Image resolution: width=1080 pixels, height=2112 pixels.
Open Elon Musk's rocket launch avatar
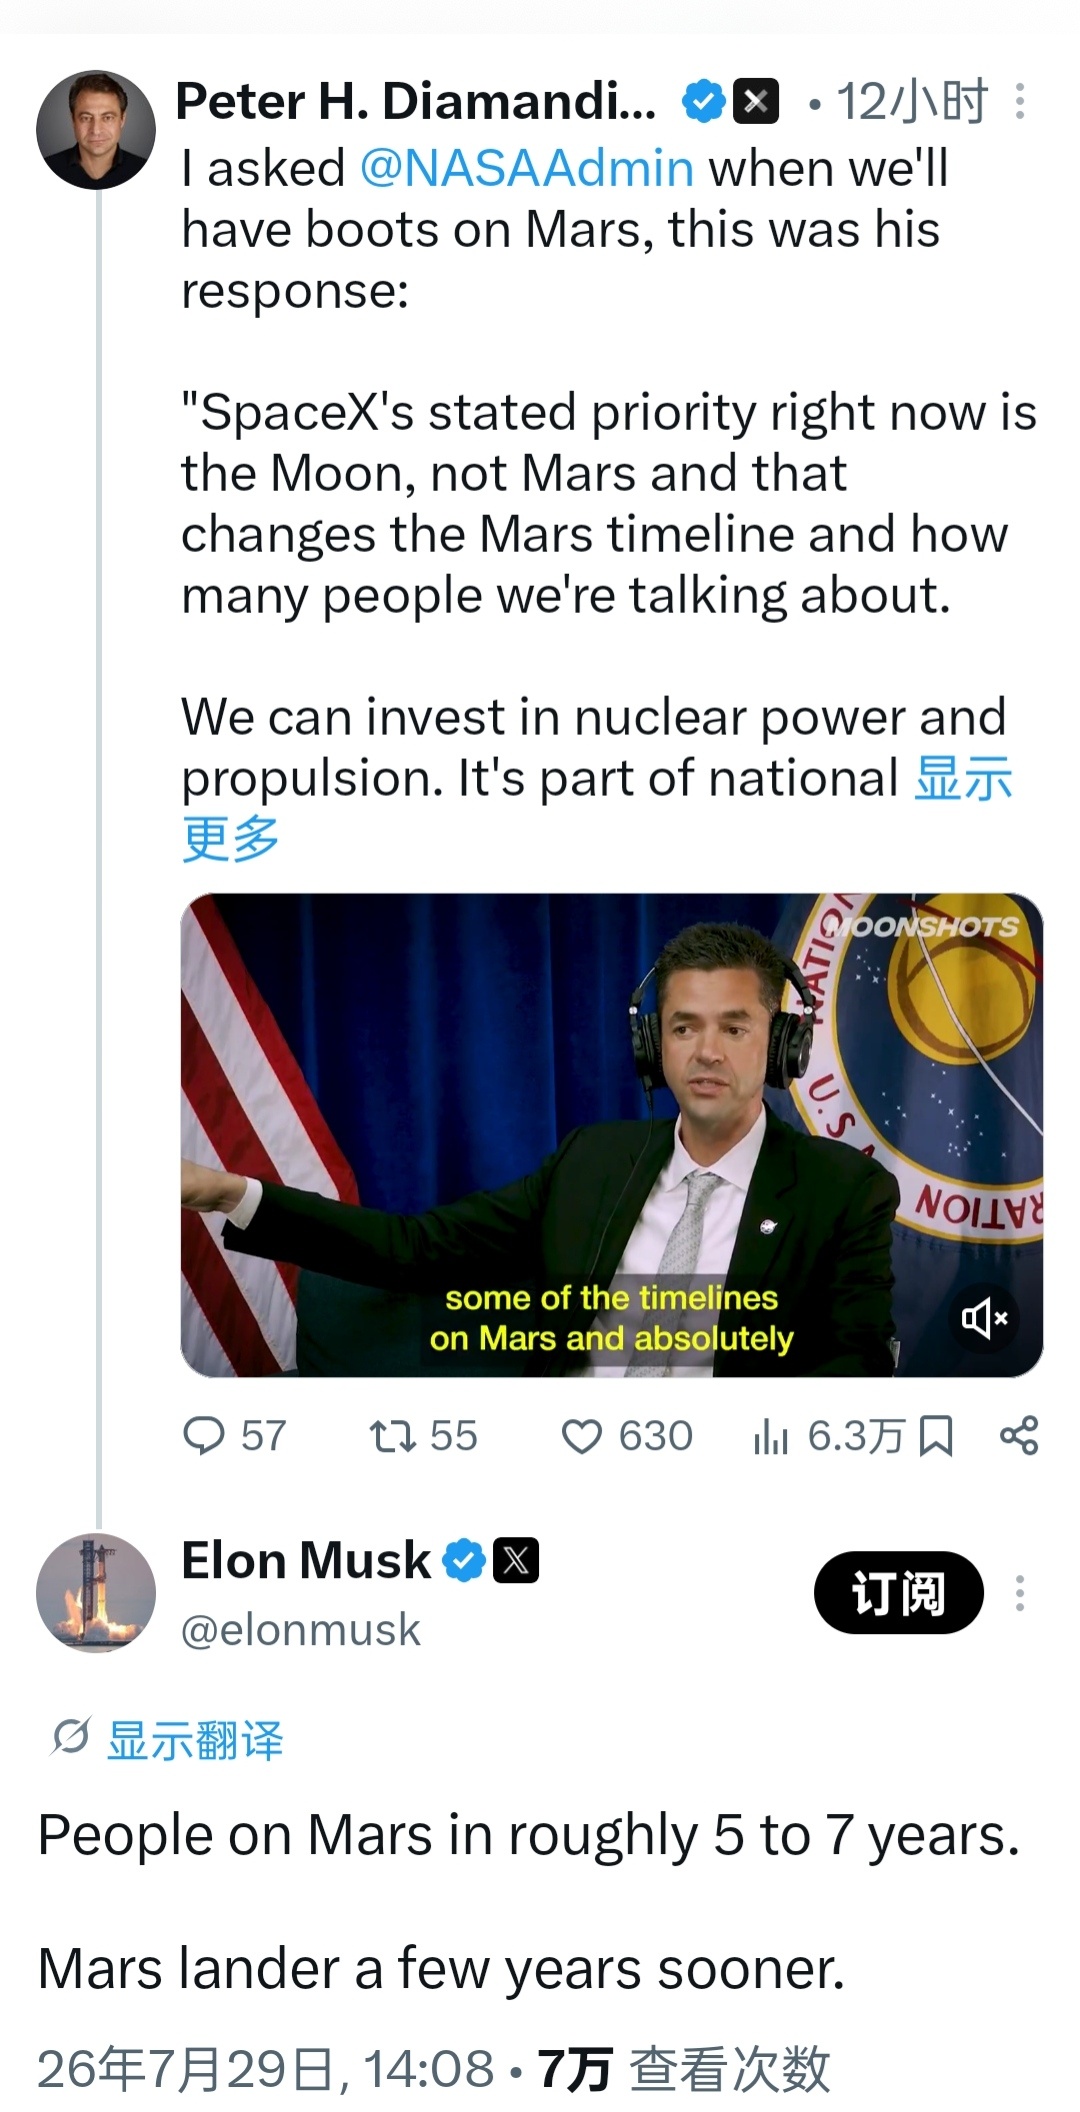coord(96,1593)
